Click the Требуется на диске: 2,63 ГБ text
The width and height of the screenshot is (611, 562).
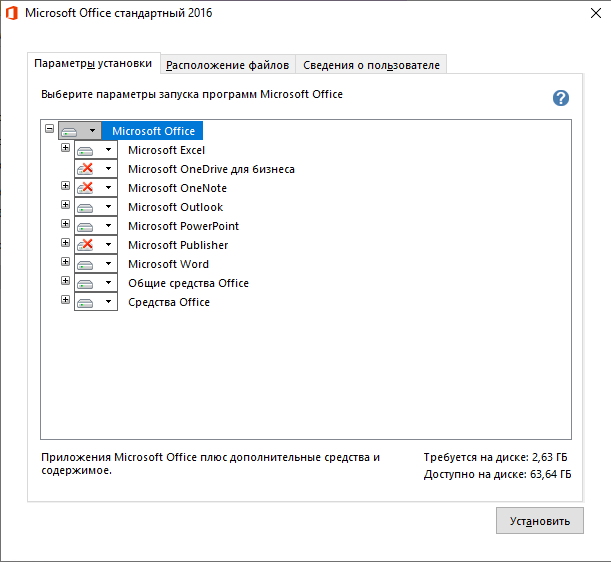click(496, 457)
